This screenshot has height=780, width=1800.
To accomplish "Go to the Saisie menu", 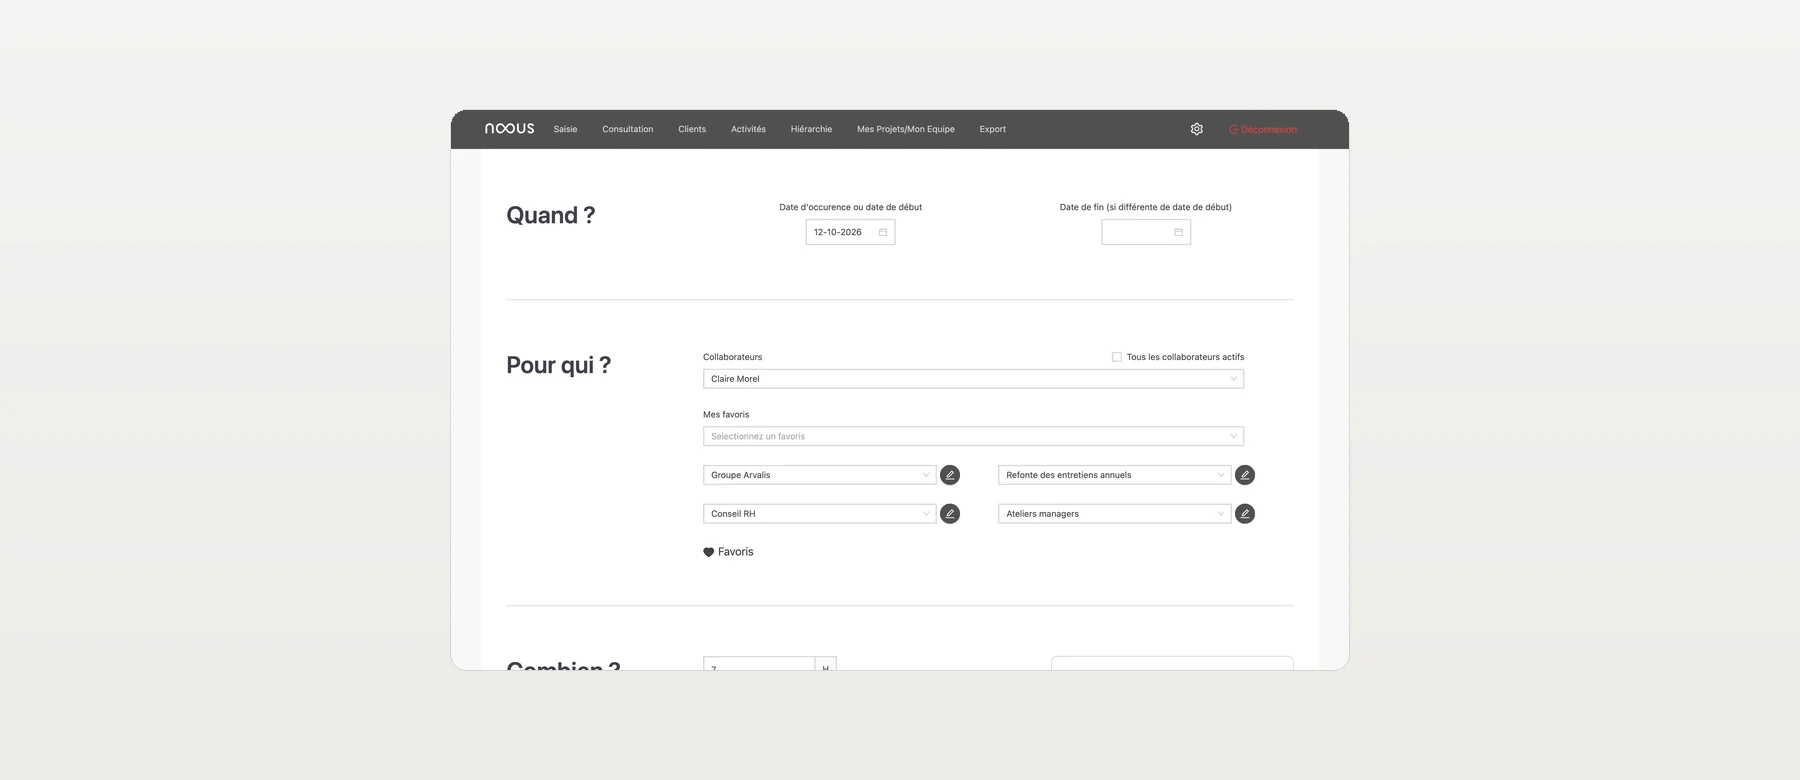I will [x=566, y=129].
